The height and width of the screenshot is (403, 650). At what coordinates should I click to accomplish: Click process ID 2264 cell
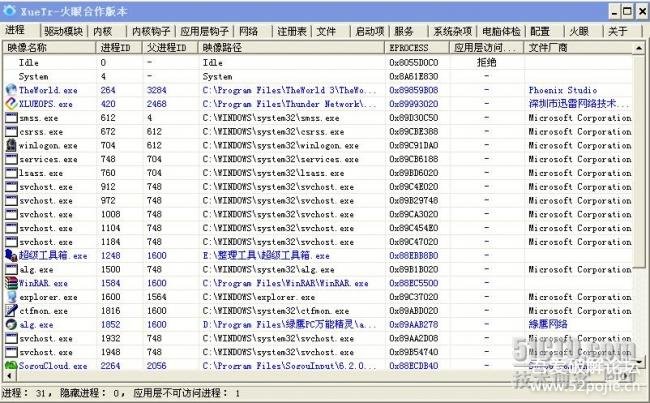pos(110,366)
